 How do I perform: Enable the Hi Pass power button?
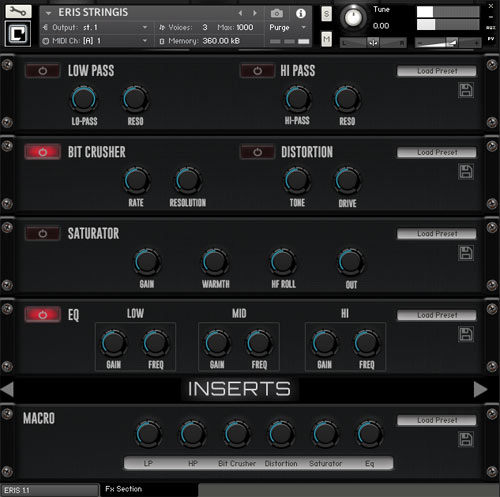tap(257, 71)
